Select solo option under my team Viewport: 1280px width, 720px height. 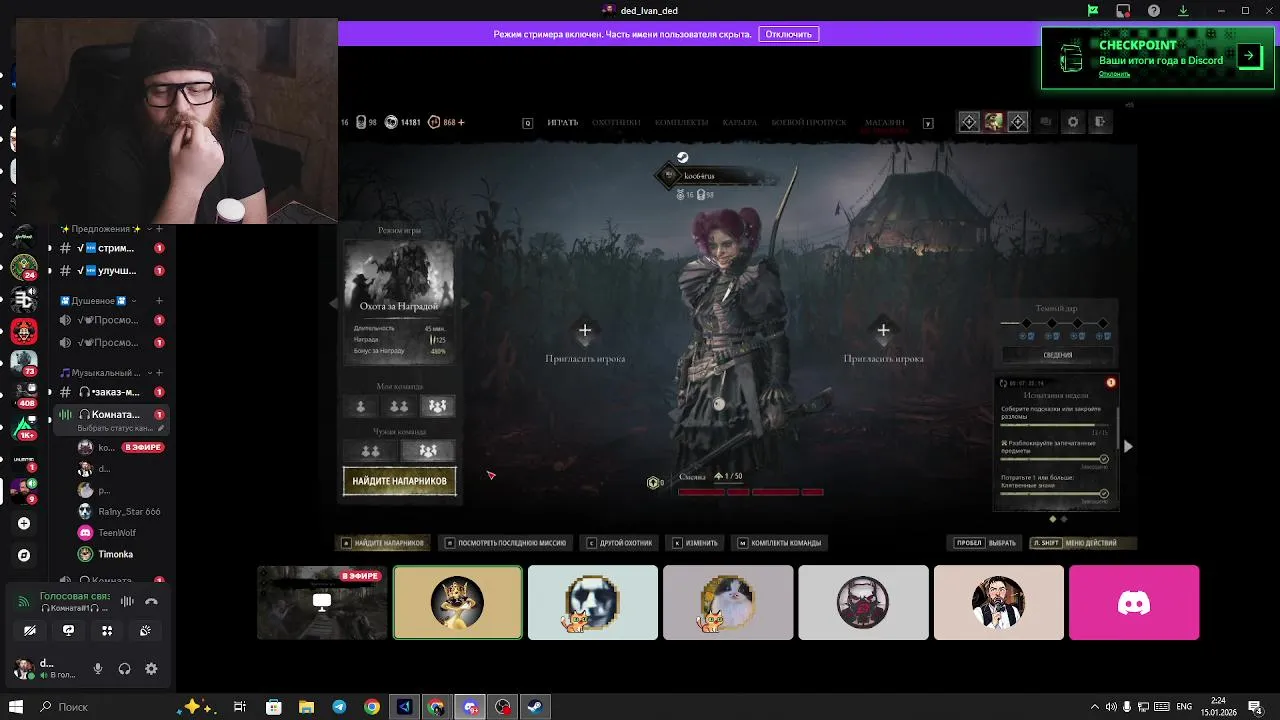[x=361, y=406]
